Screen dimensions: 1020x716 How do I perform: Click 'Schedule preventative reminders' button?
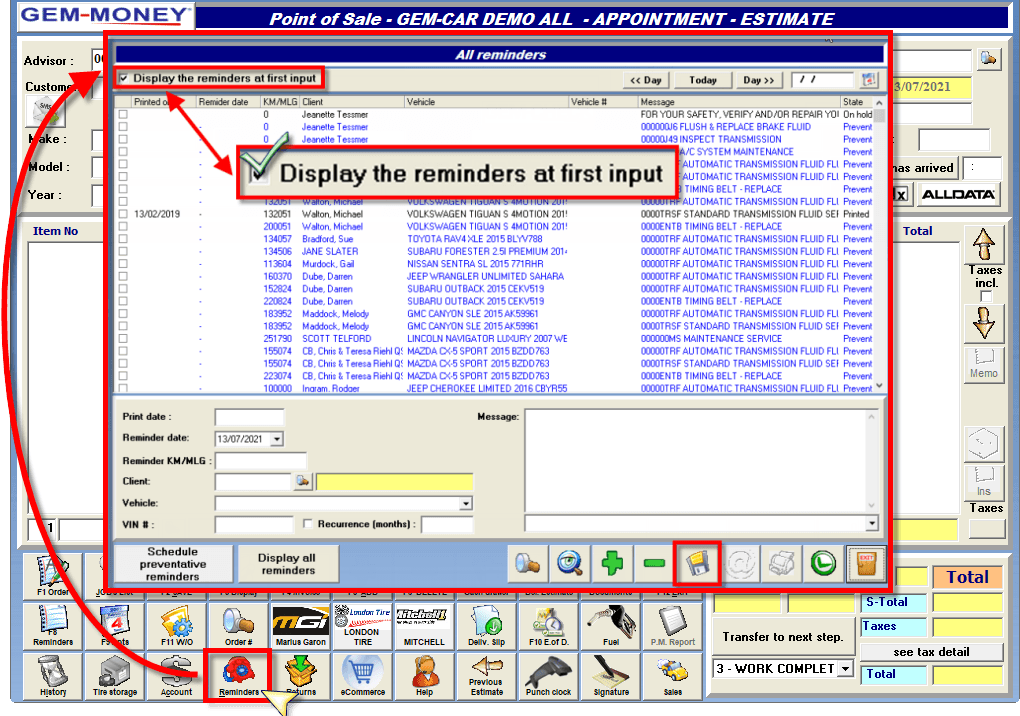(173, 564)
